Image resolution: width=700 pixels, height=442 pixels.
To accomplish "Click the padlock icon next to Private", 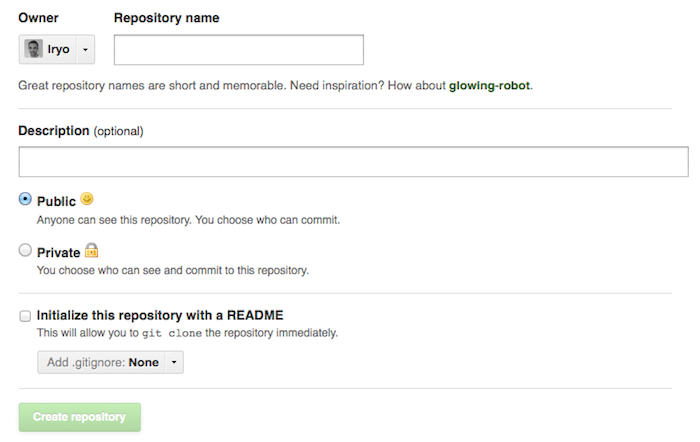I will click(91, 251).
